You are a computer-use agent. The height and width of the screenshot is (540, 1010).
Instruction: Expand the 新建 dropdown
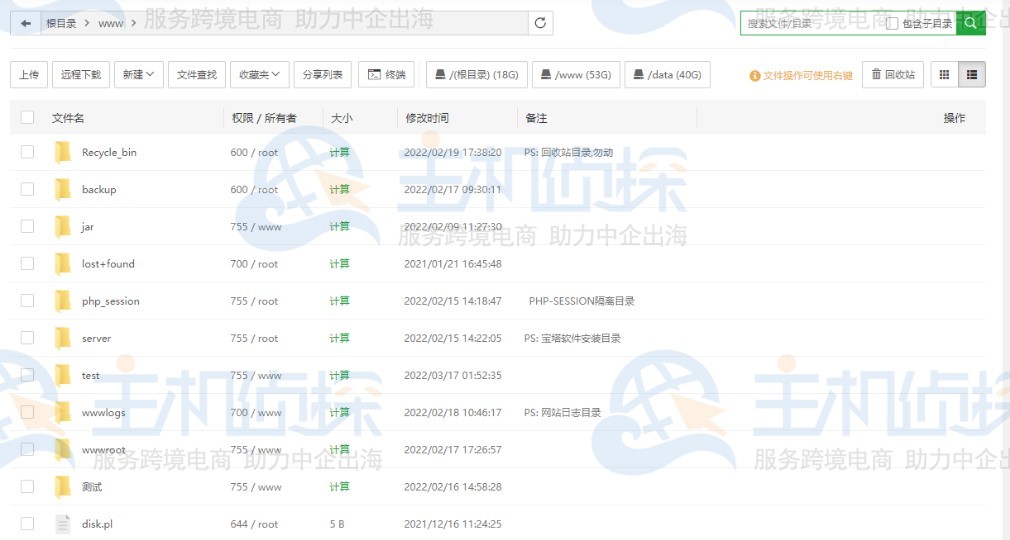[x=138, y=74]
